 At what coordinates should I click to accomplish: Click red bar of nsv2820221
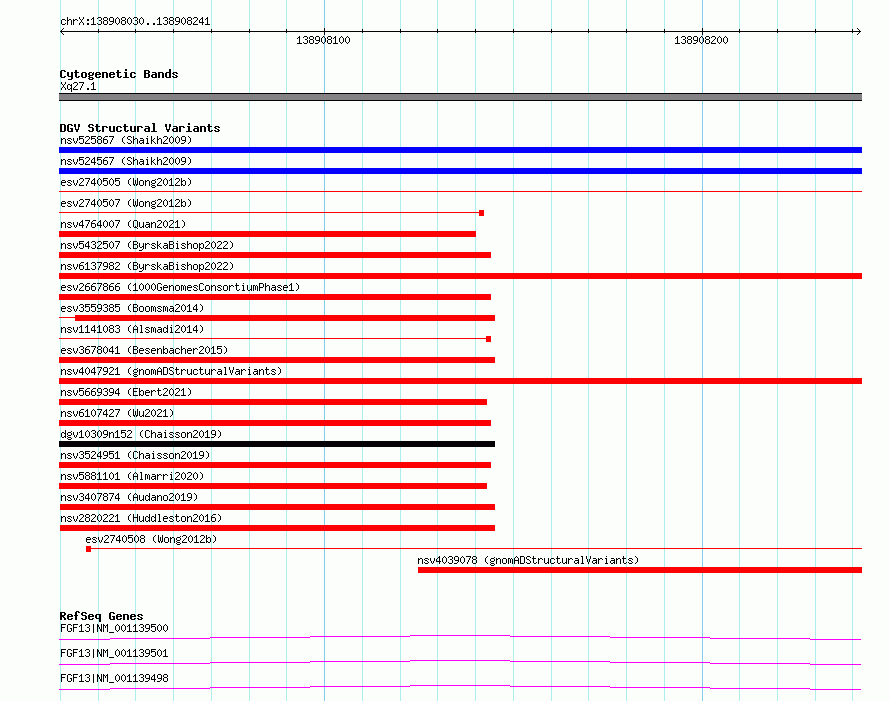[277, 528]
